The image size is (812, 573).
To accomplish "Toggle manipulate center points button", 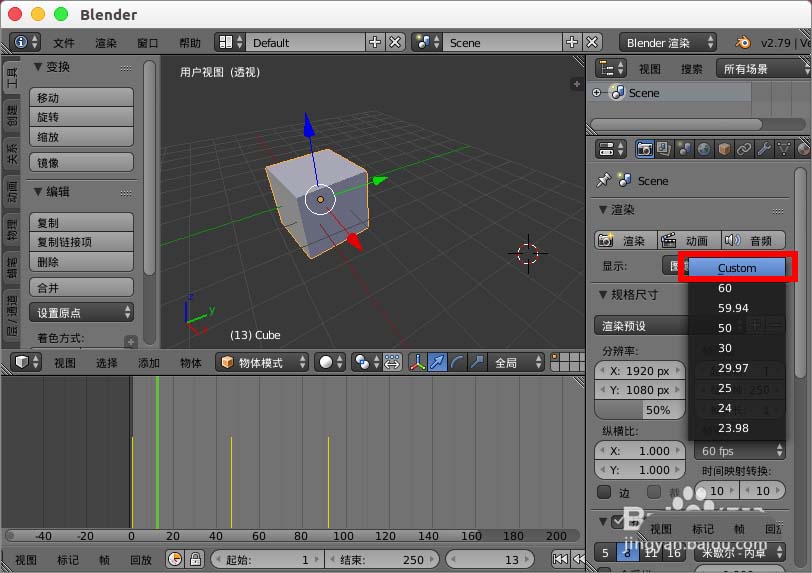I will pos(392,362).
